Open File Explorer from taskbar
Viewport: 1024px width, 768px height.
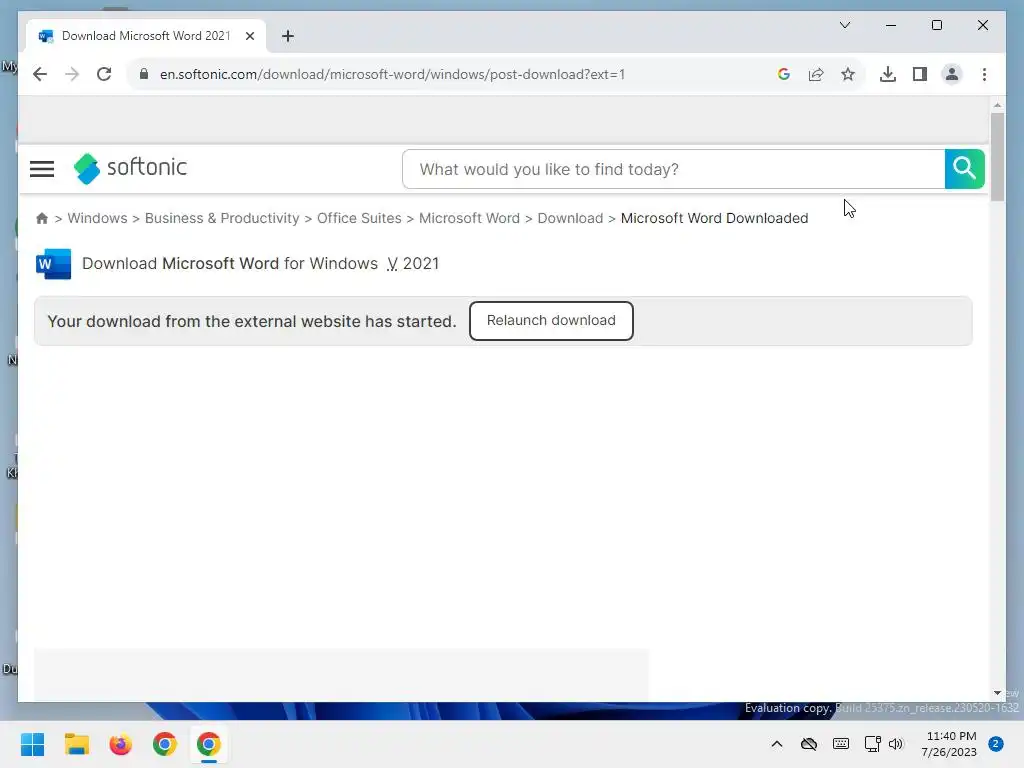click(76, 744)
